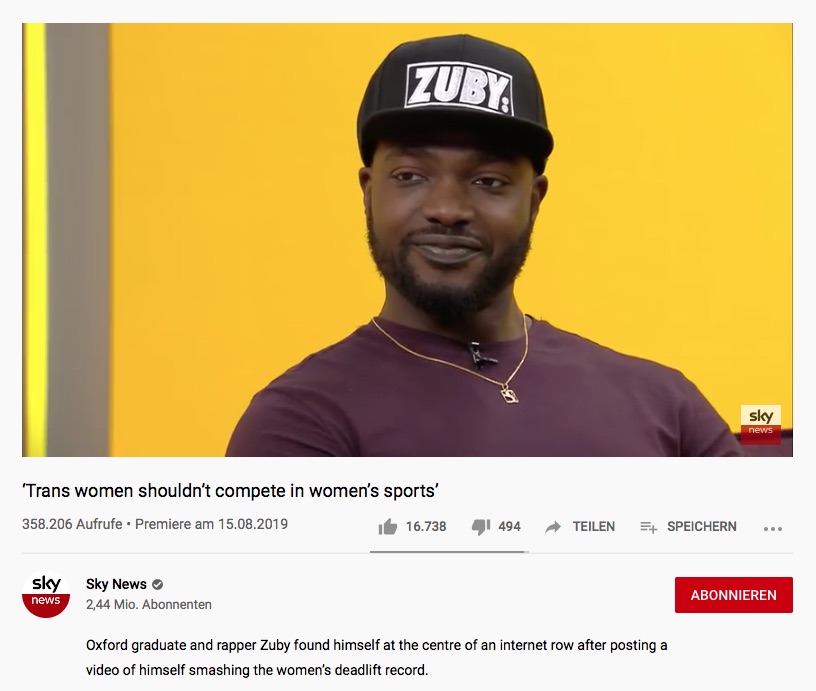Click the TEILEN share button label
Screen dimensions: 816x691
[594, 527]
